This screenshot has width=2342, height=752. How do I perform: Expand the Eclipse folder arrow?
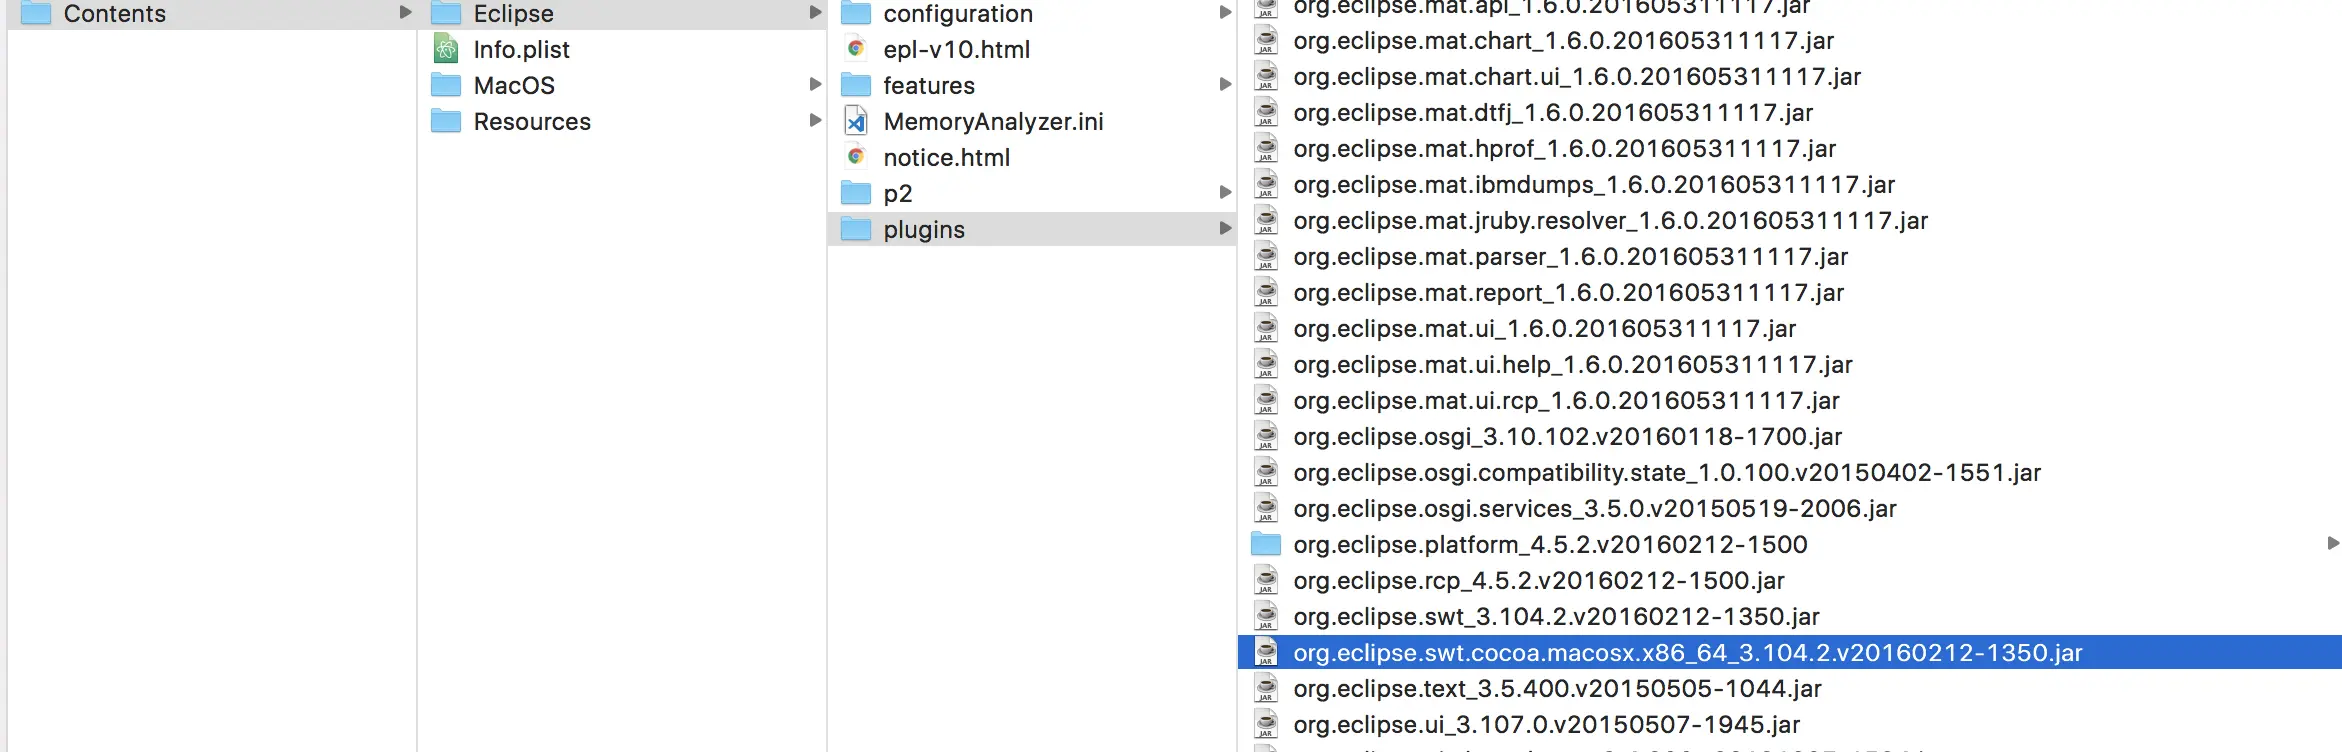[815, 12]
